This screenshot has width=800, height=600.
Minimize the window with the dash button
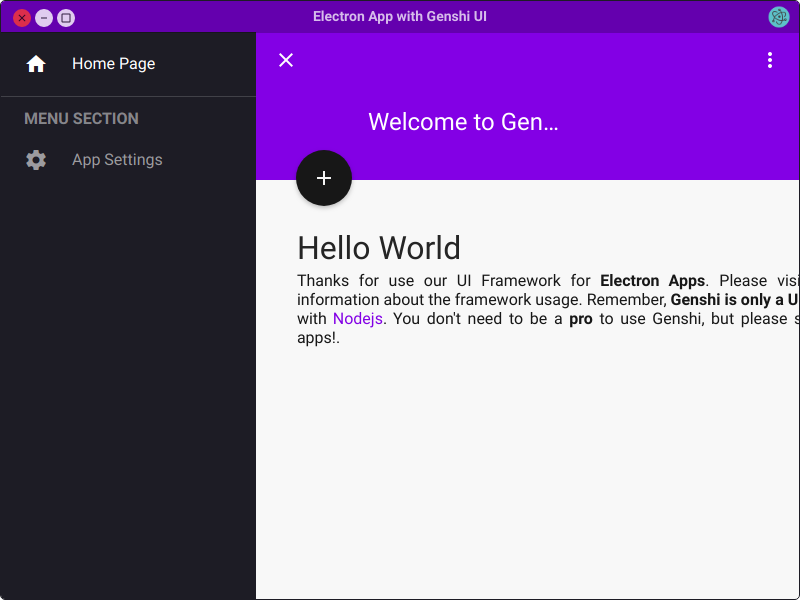click(x=44, y=18)
